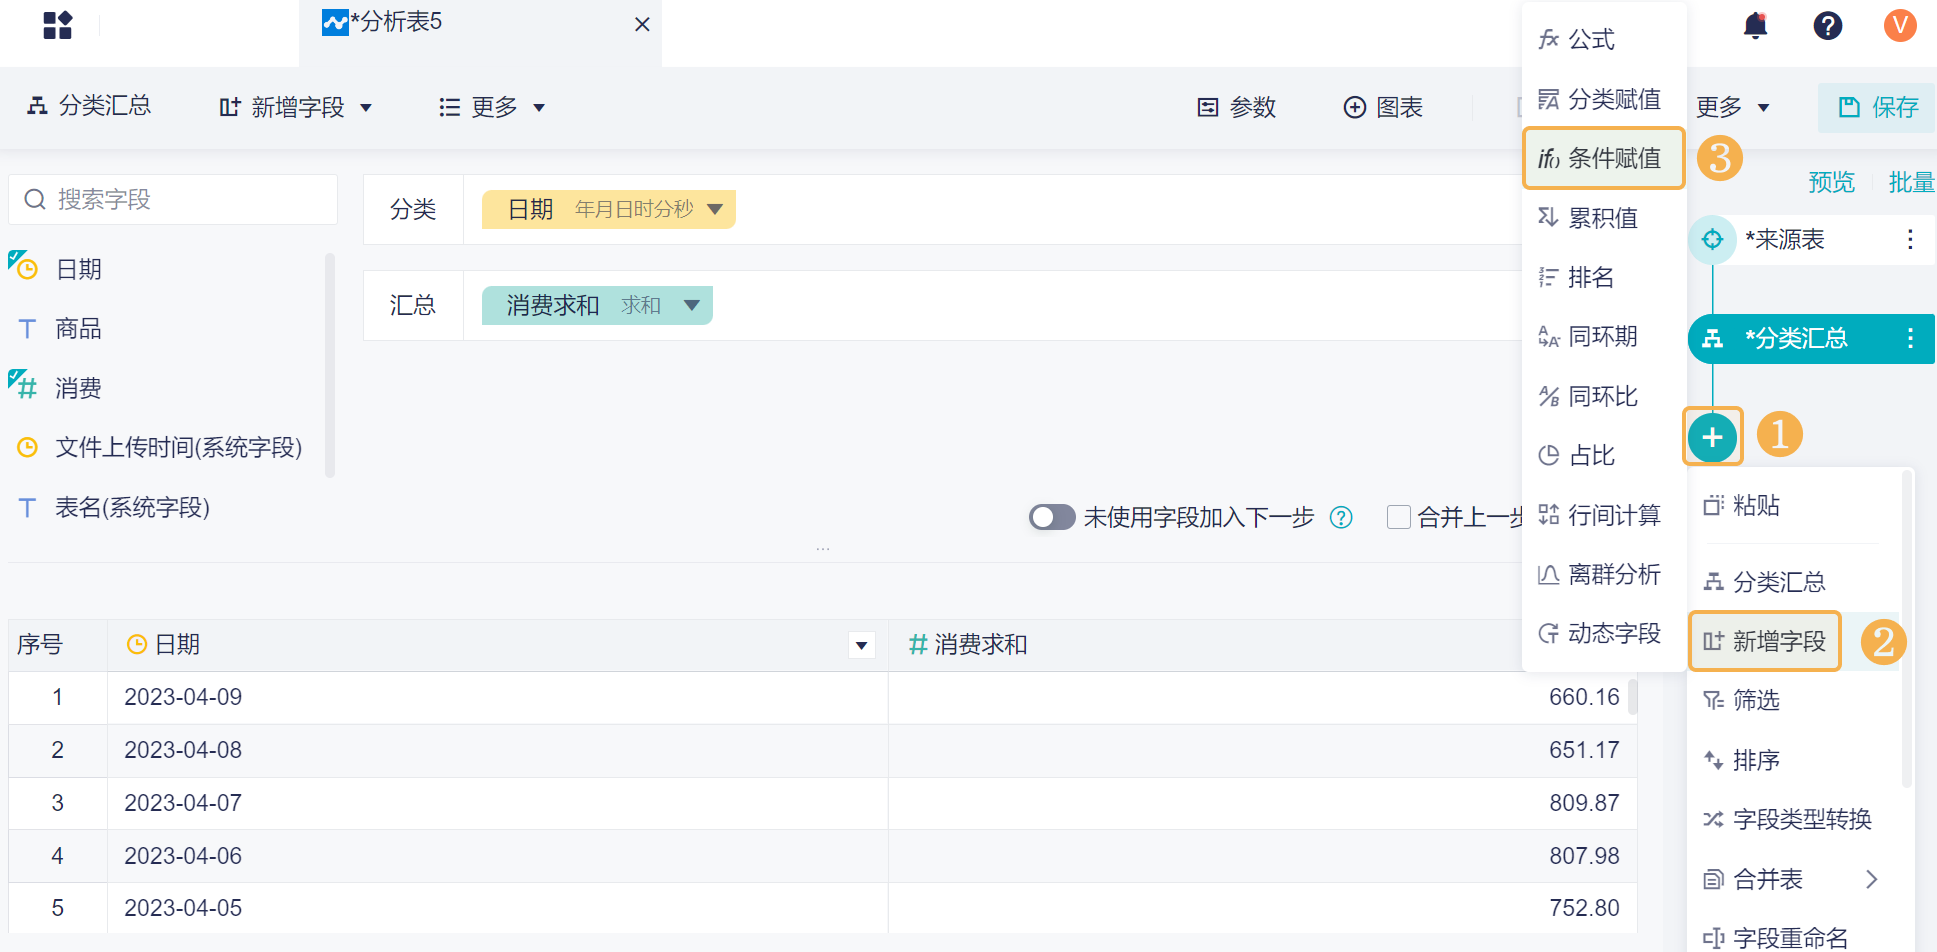Choose 新增字段 in the step menu
The height and width of the screenshot is (952, 1937).
(1766, 641)
